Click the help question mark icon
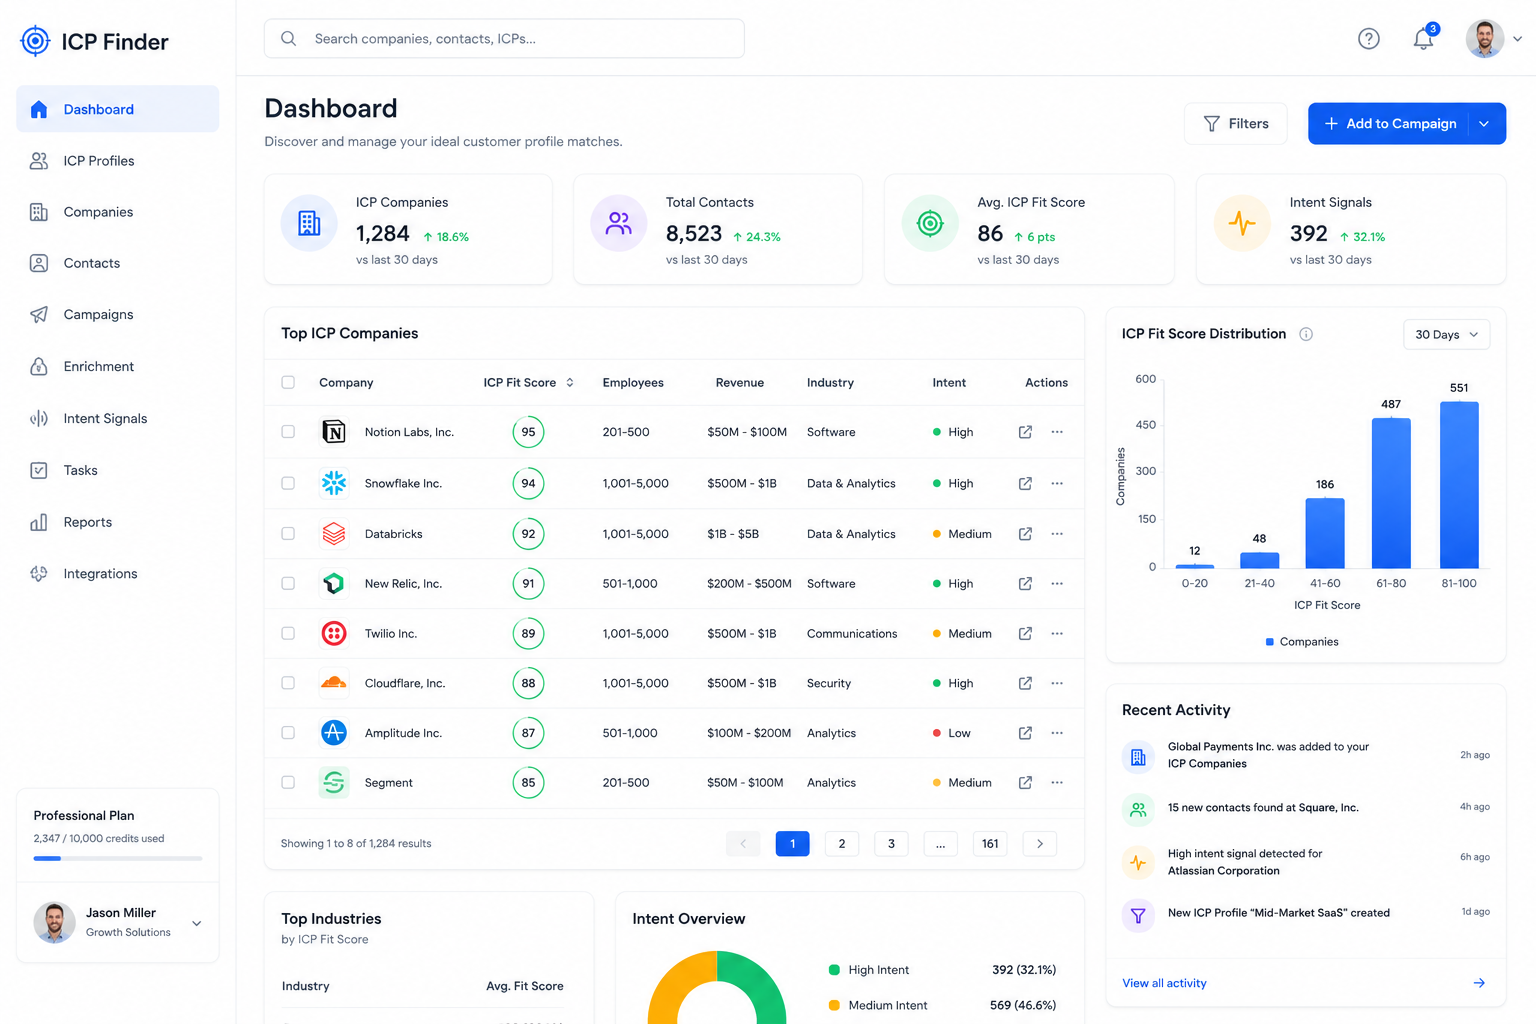 [1369, 39]
